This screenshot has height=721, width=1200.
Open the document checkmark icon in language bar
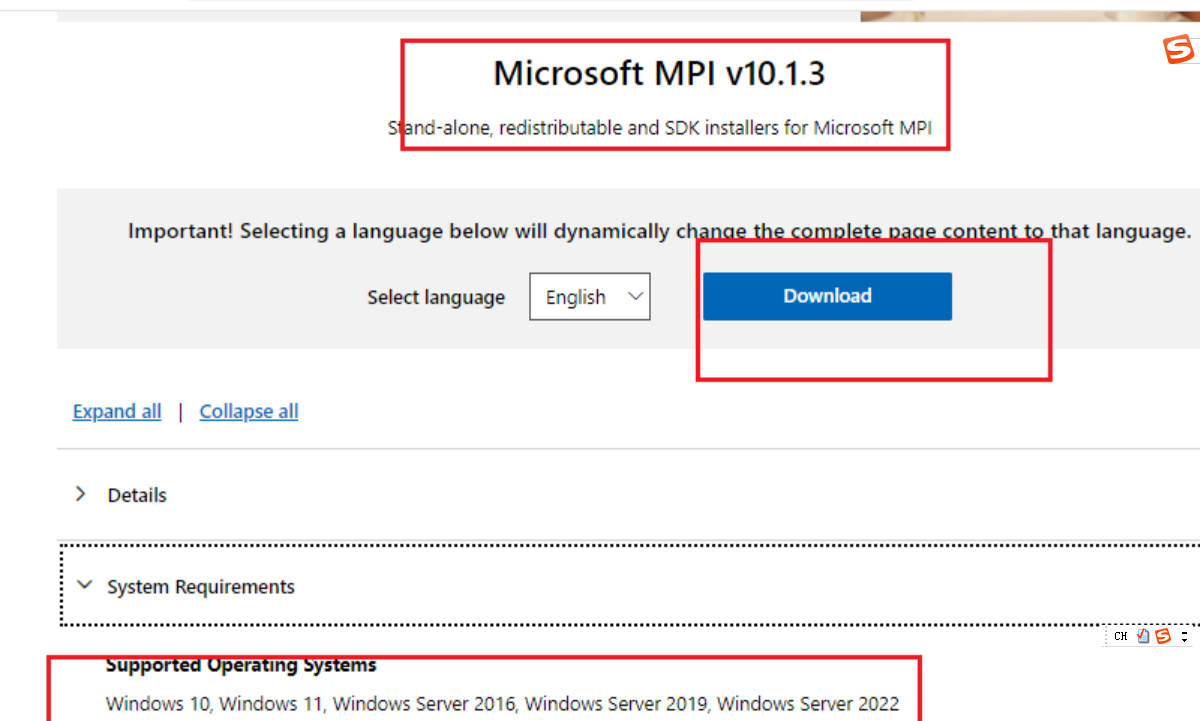tap(1143, 636)
